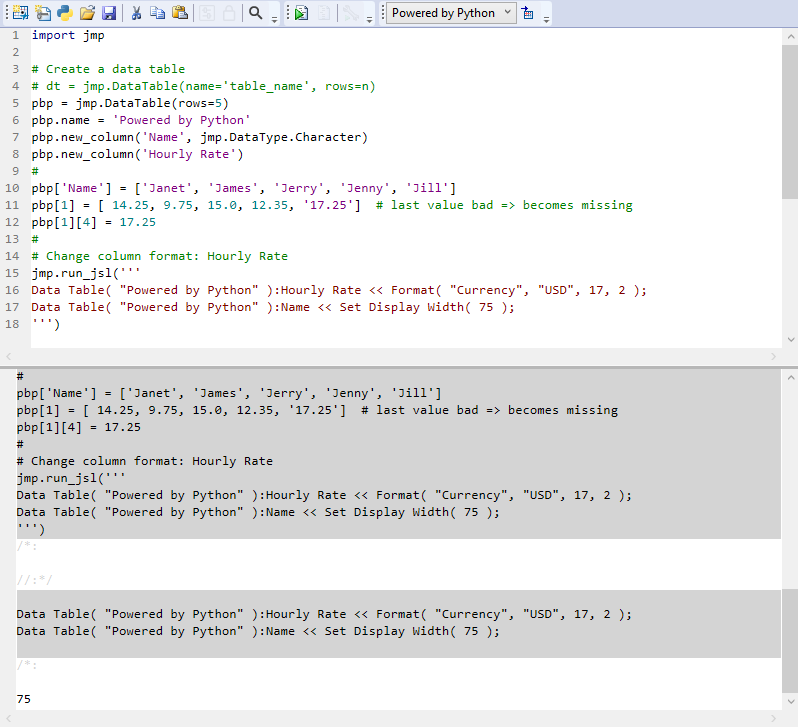Click the Search magnifier icon
Image resolution: width=798 pixels, height=727 pixels.
point(256,13)
